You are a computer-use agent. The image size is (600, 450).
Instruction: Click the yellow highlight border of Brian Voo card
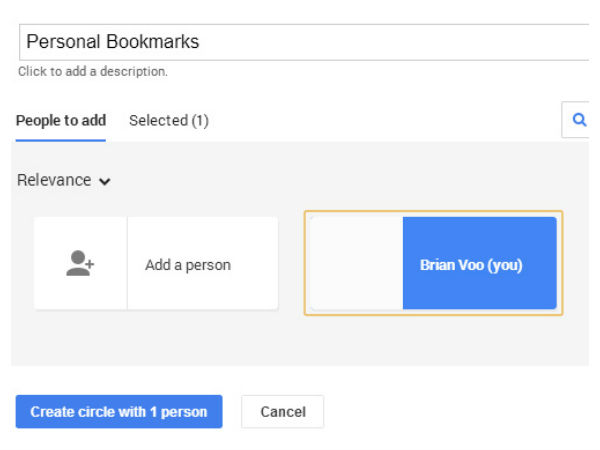(x=433, y=212)
